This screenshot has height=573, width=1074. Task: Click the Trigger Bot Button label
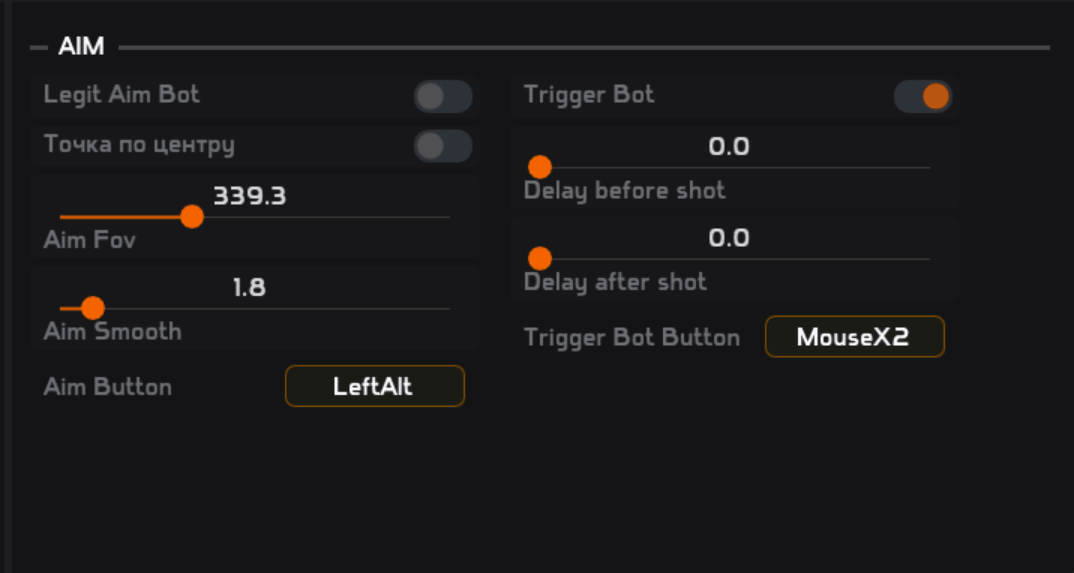pos(632,338)
